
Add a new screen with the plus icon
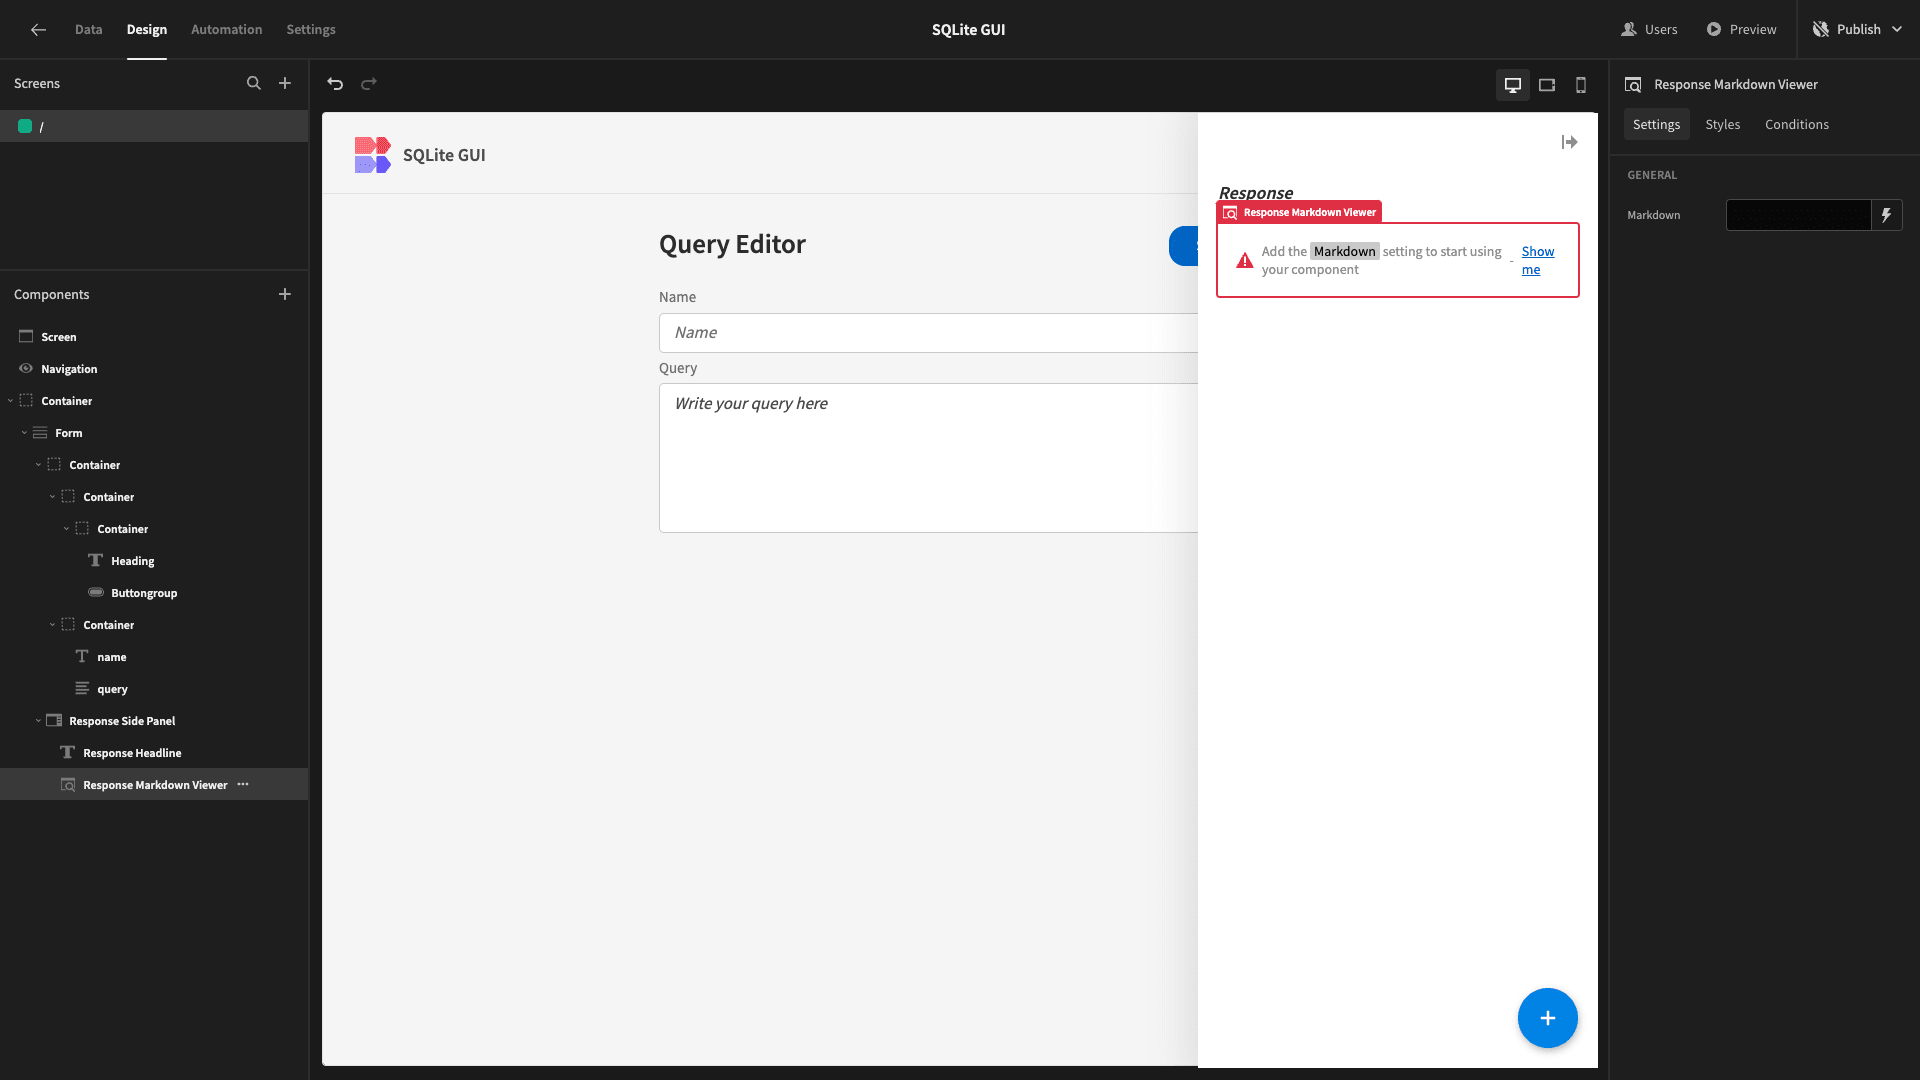point(285,84)
